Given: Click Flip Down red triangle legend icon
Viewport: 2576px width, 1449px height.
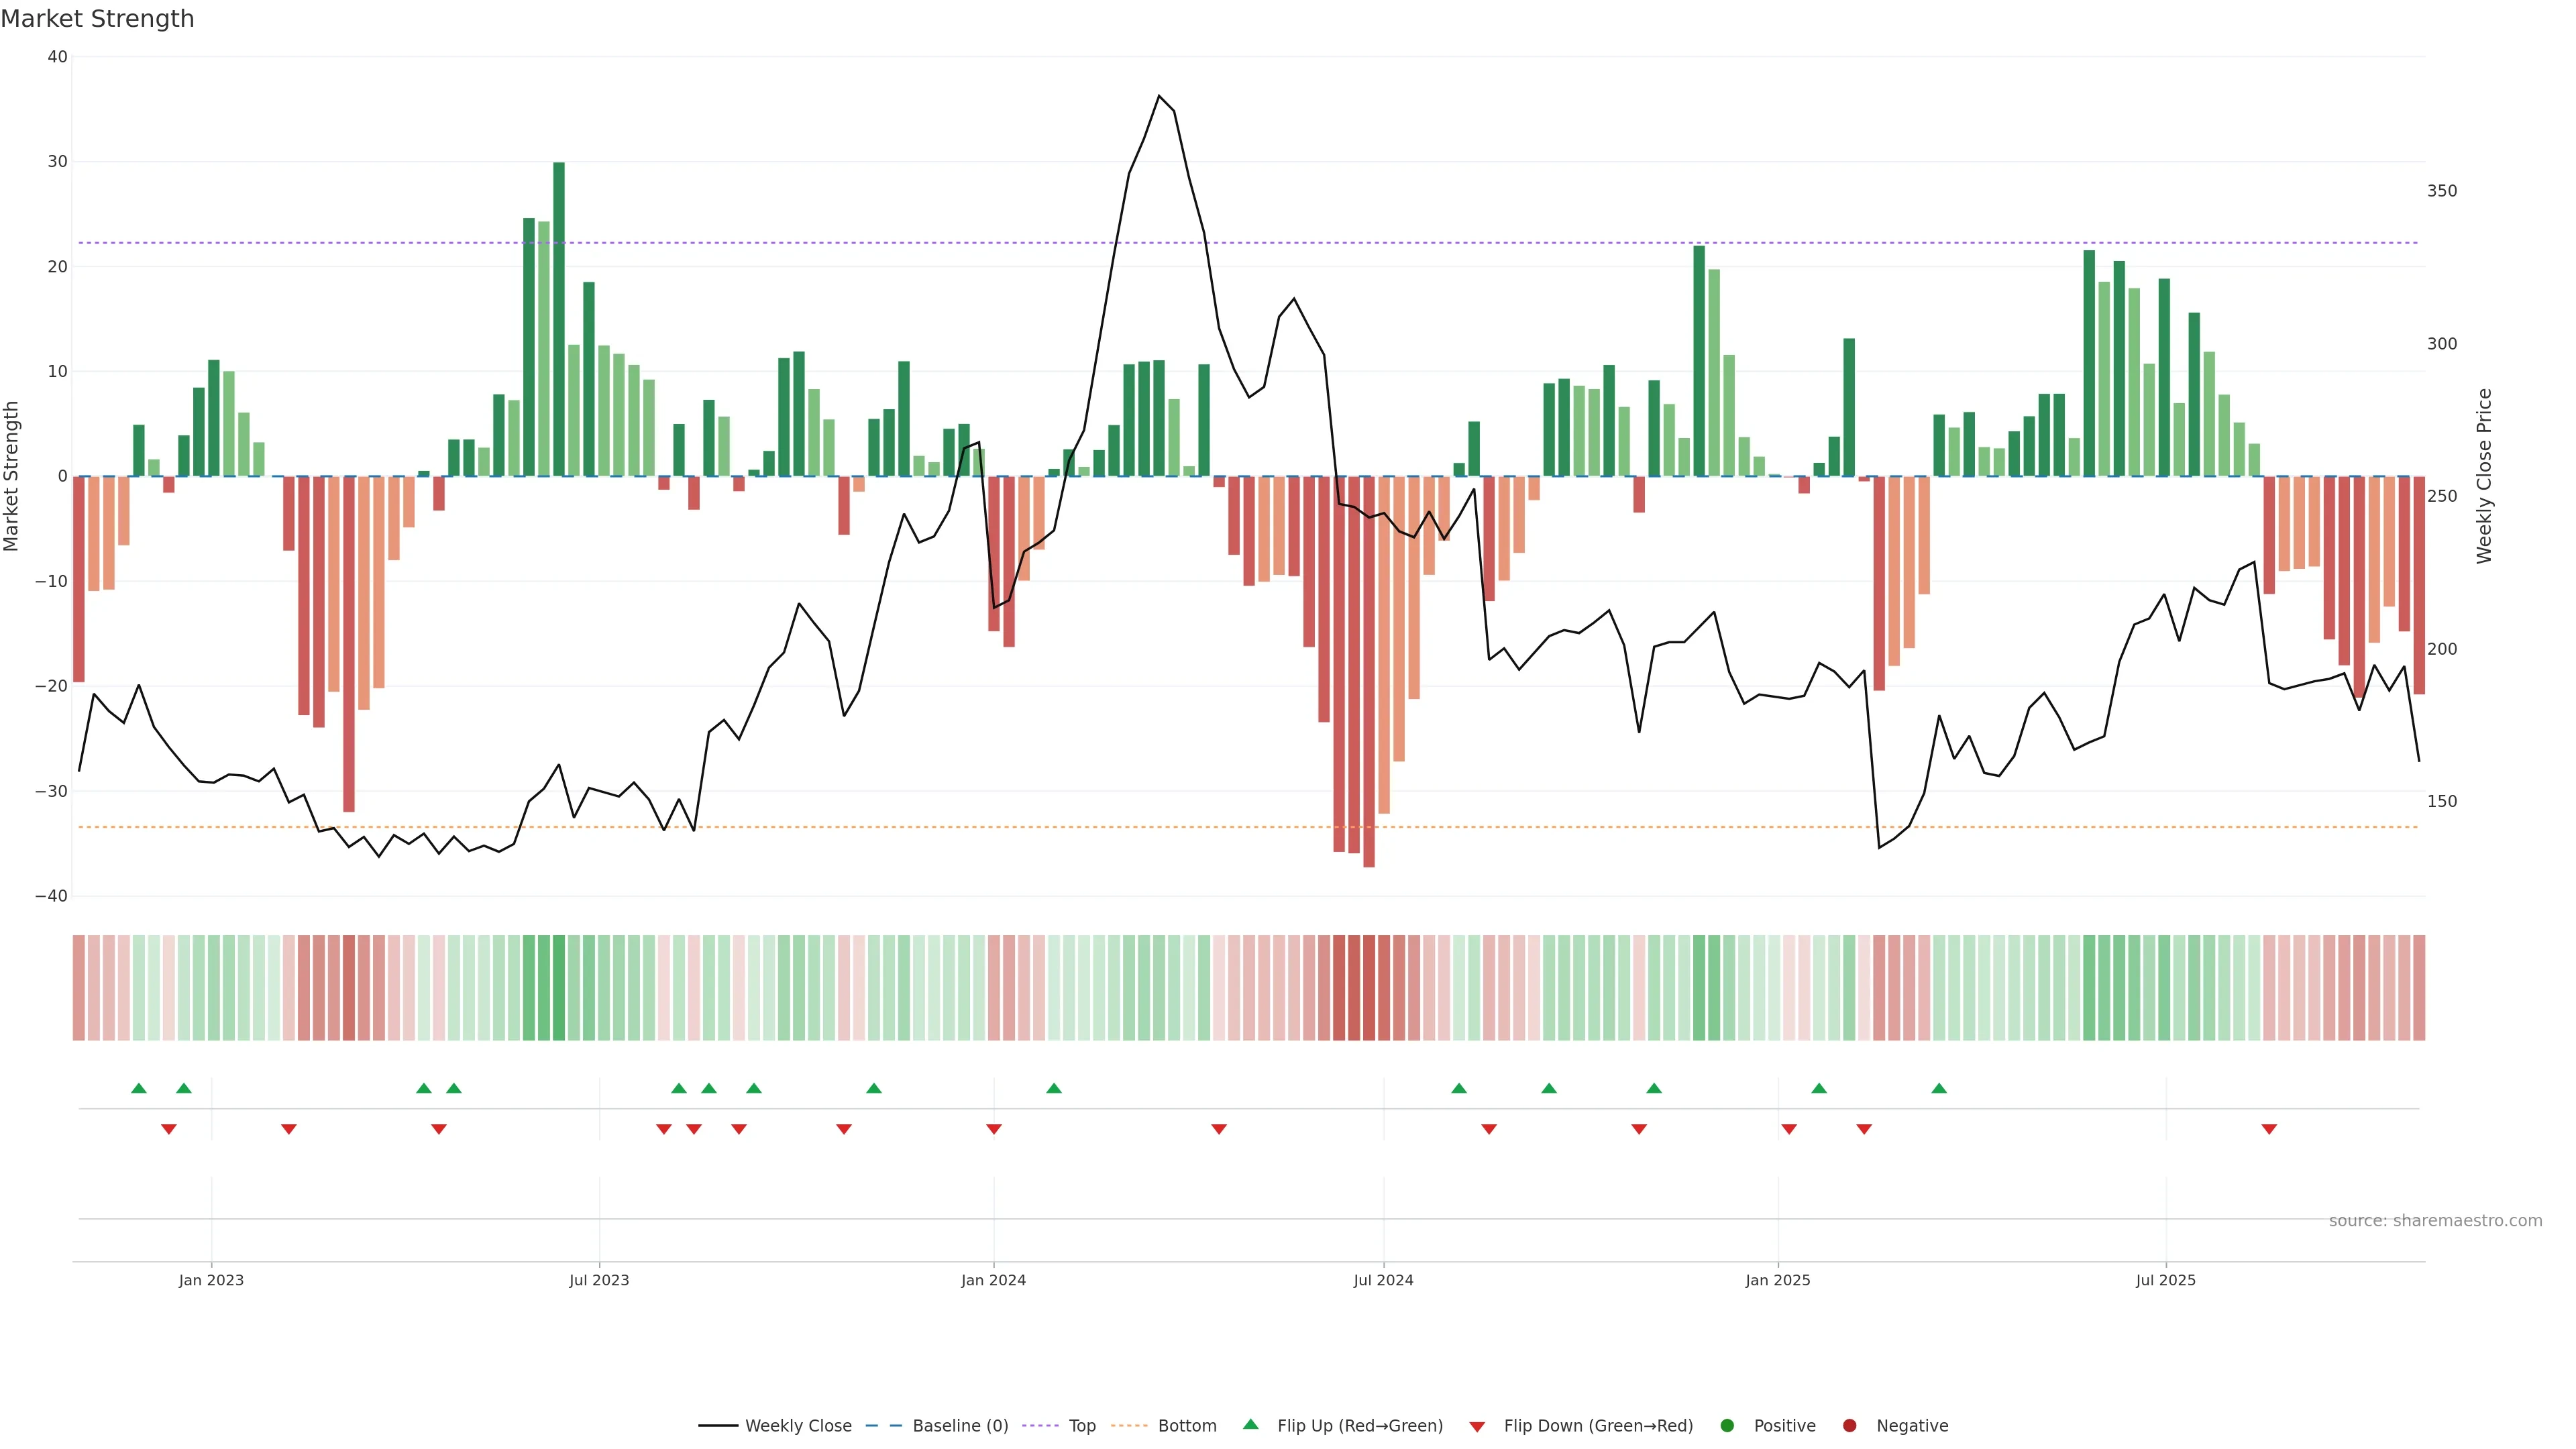Looking at the screenshot, I should [1477, 1426].
